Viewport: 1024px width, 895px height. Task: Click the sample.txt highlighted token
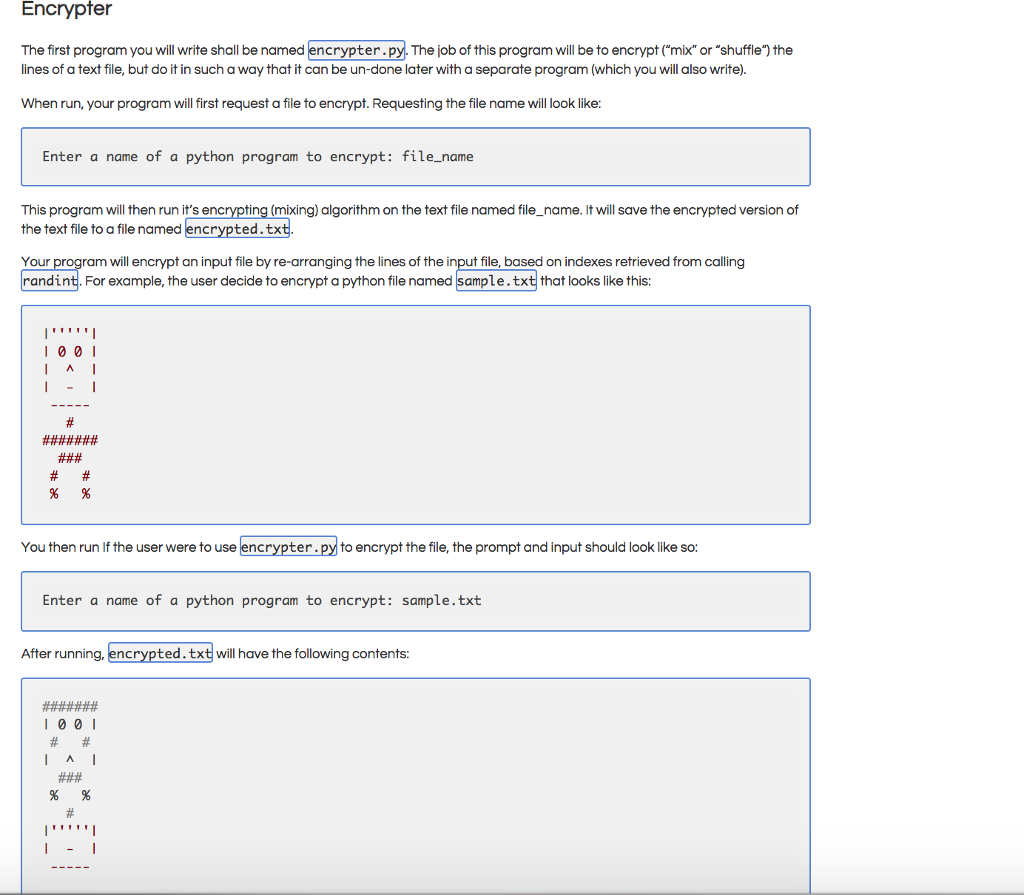[x=496, y=281]
